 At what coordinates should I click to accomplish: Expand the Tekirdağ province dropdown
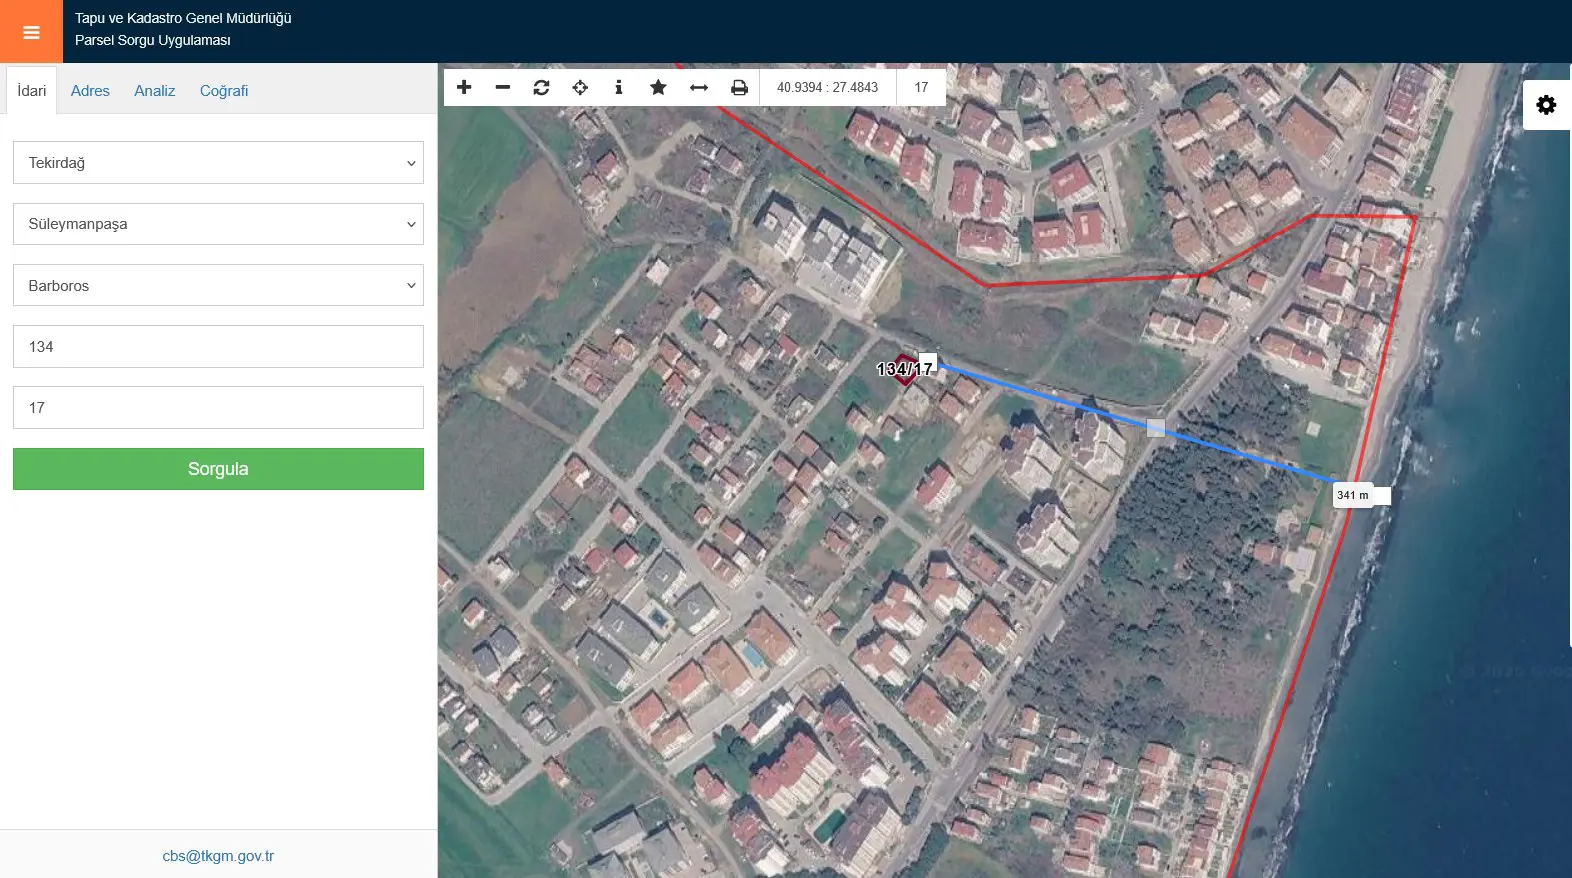pyautogui.click(x=218, y=163)
